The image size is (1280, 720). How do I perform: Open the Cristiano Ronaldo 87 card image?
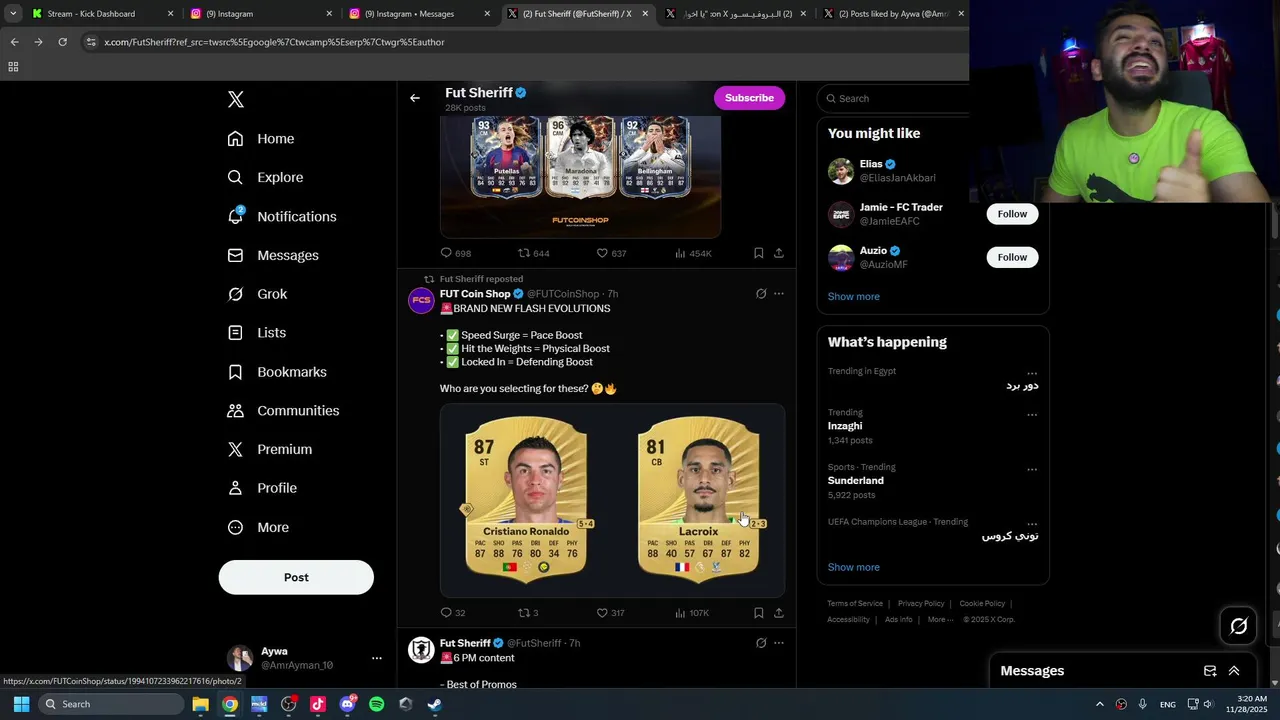point(526,498)
